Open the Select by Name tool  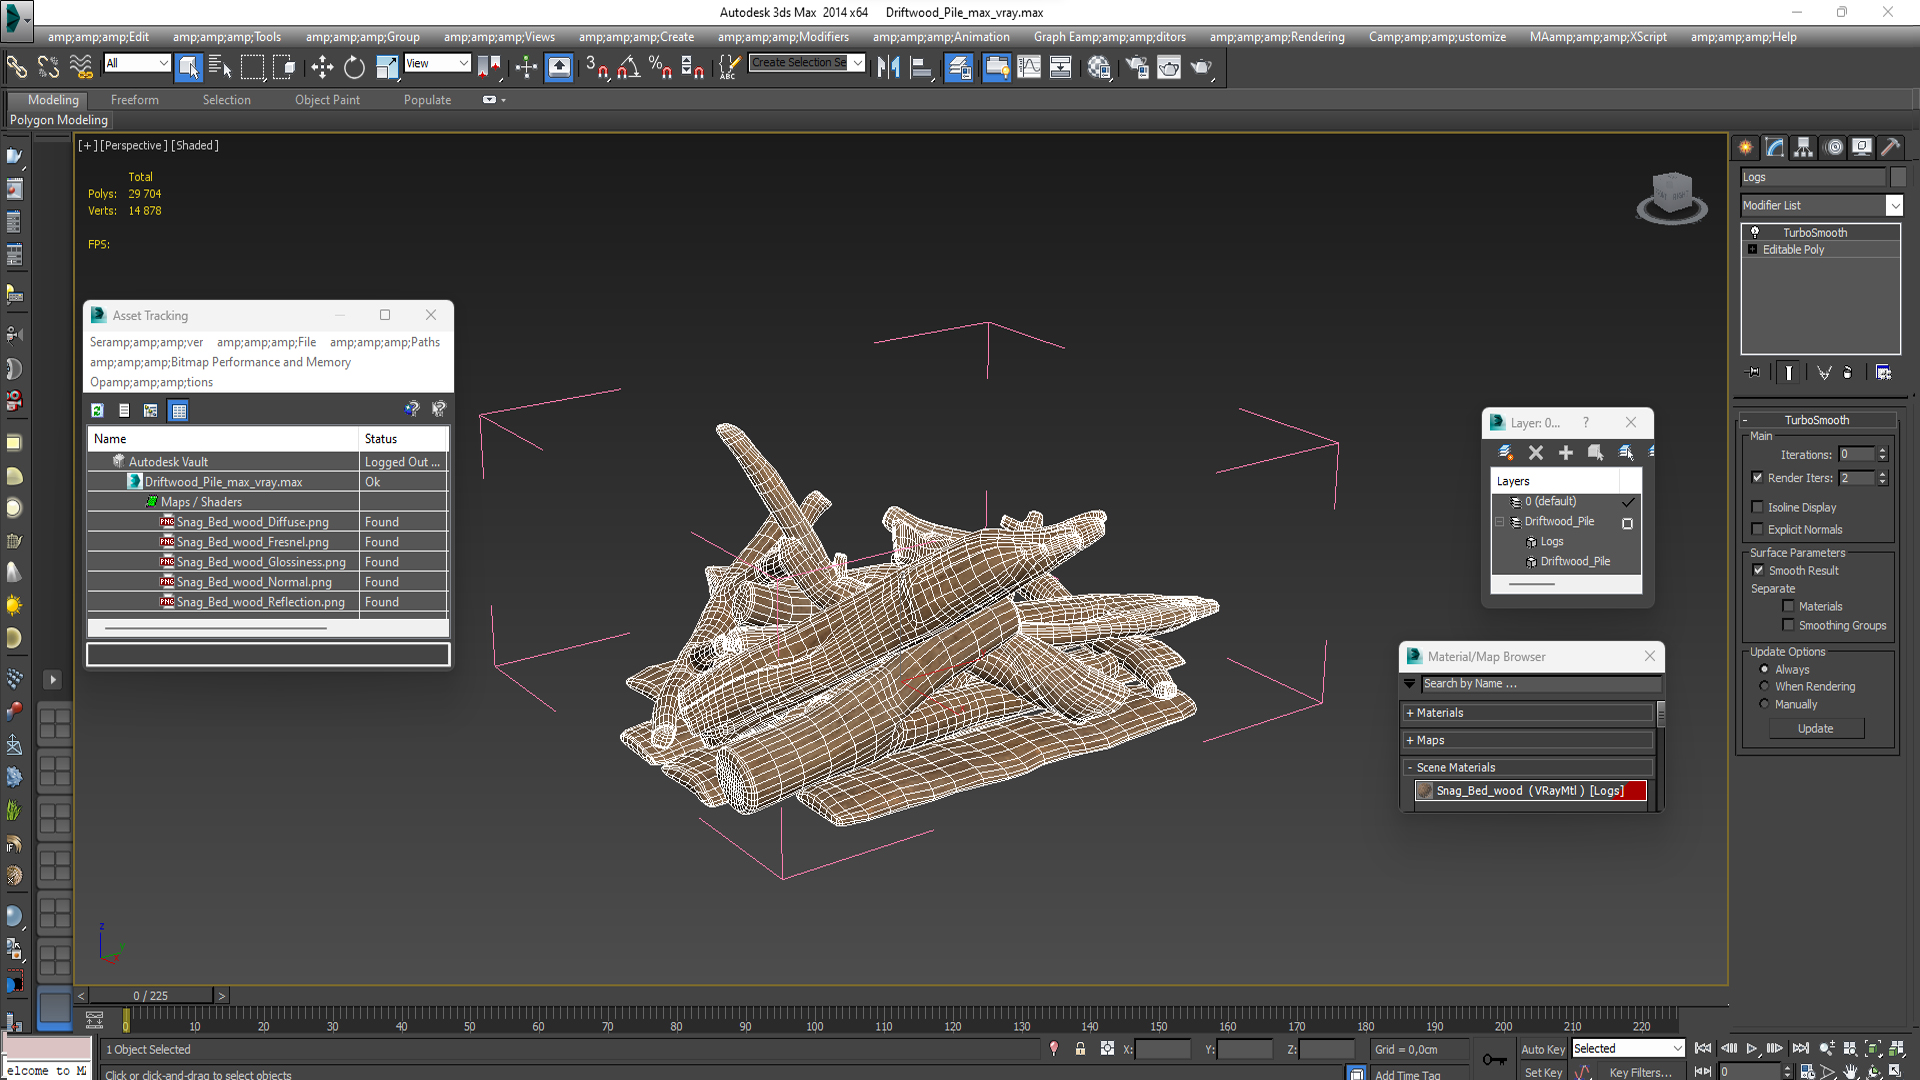pyautogui.click(x=220, y=67)
